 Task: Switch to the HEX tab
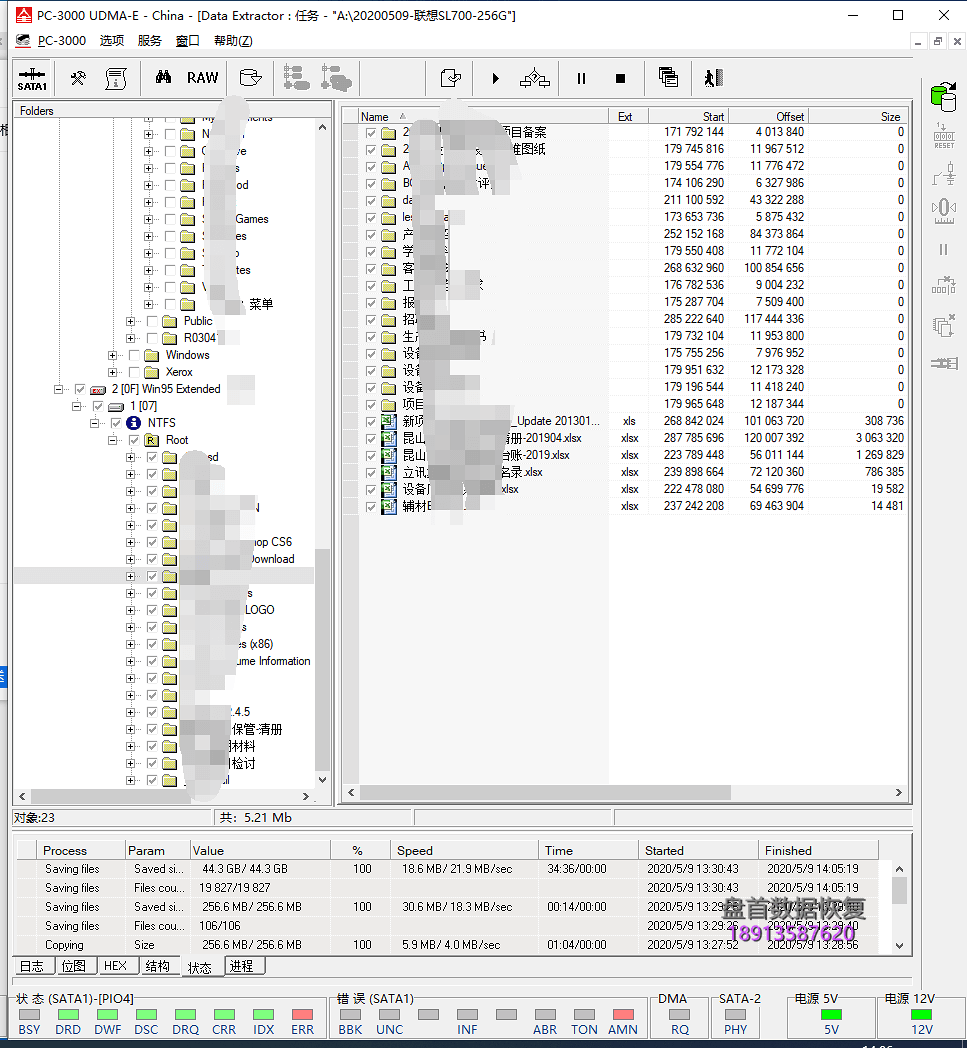[116, 966]
